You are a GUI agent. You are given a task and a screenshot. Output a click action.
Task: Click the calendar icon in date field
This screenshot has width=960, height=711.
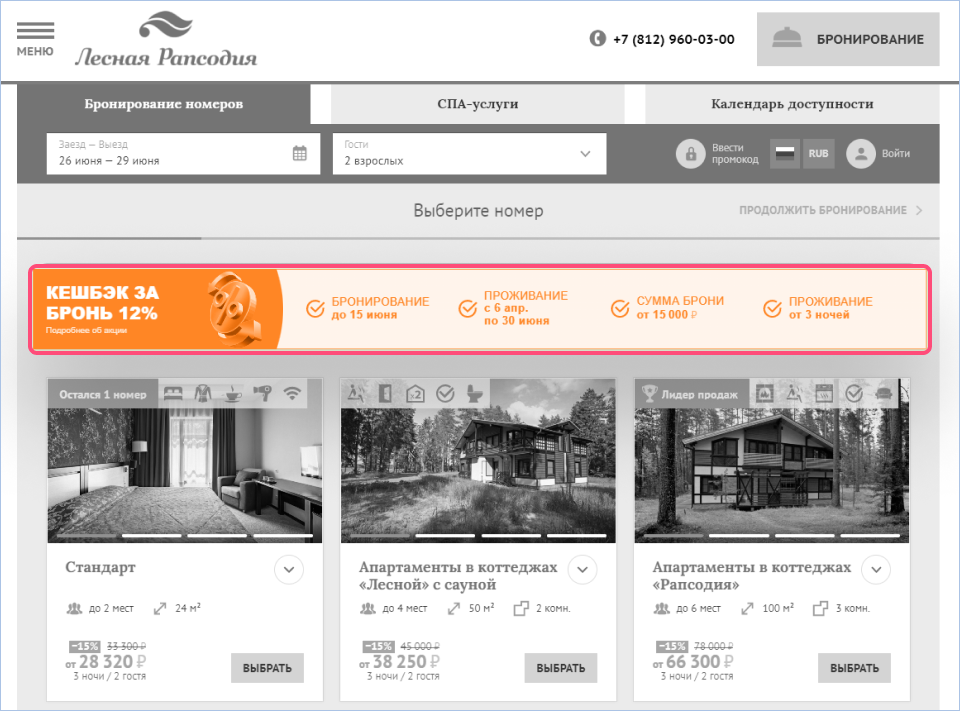click(x=299, y=153)
